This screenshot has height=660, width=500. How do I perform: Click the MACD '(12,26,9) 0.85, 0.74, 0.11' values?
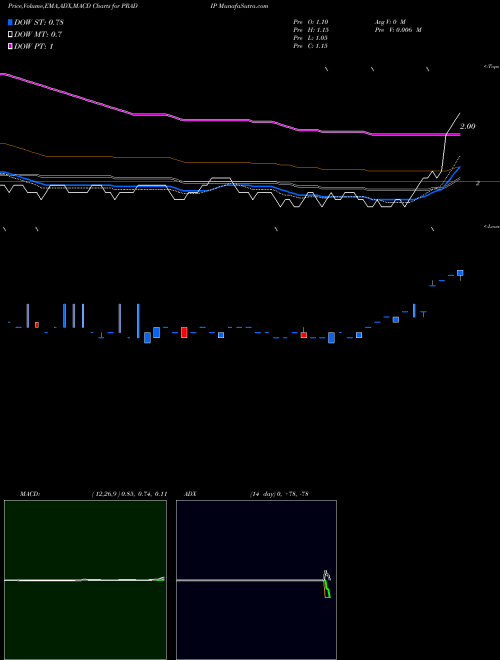pyautogui.click(x=130, y=494)
